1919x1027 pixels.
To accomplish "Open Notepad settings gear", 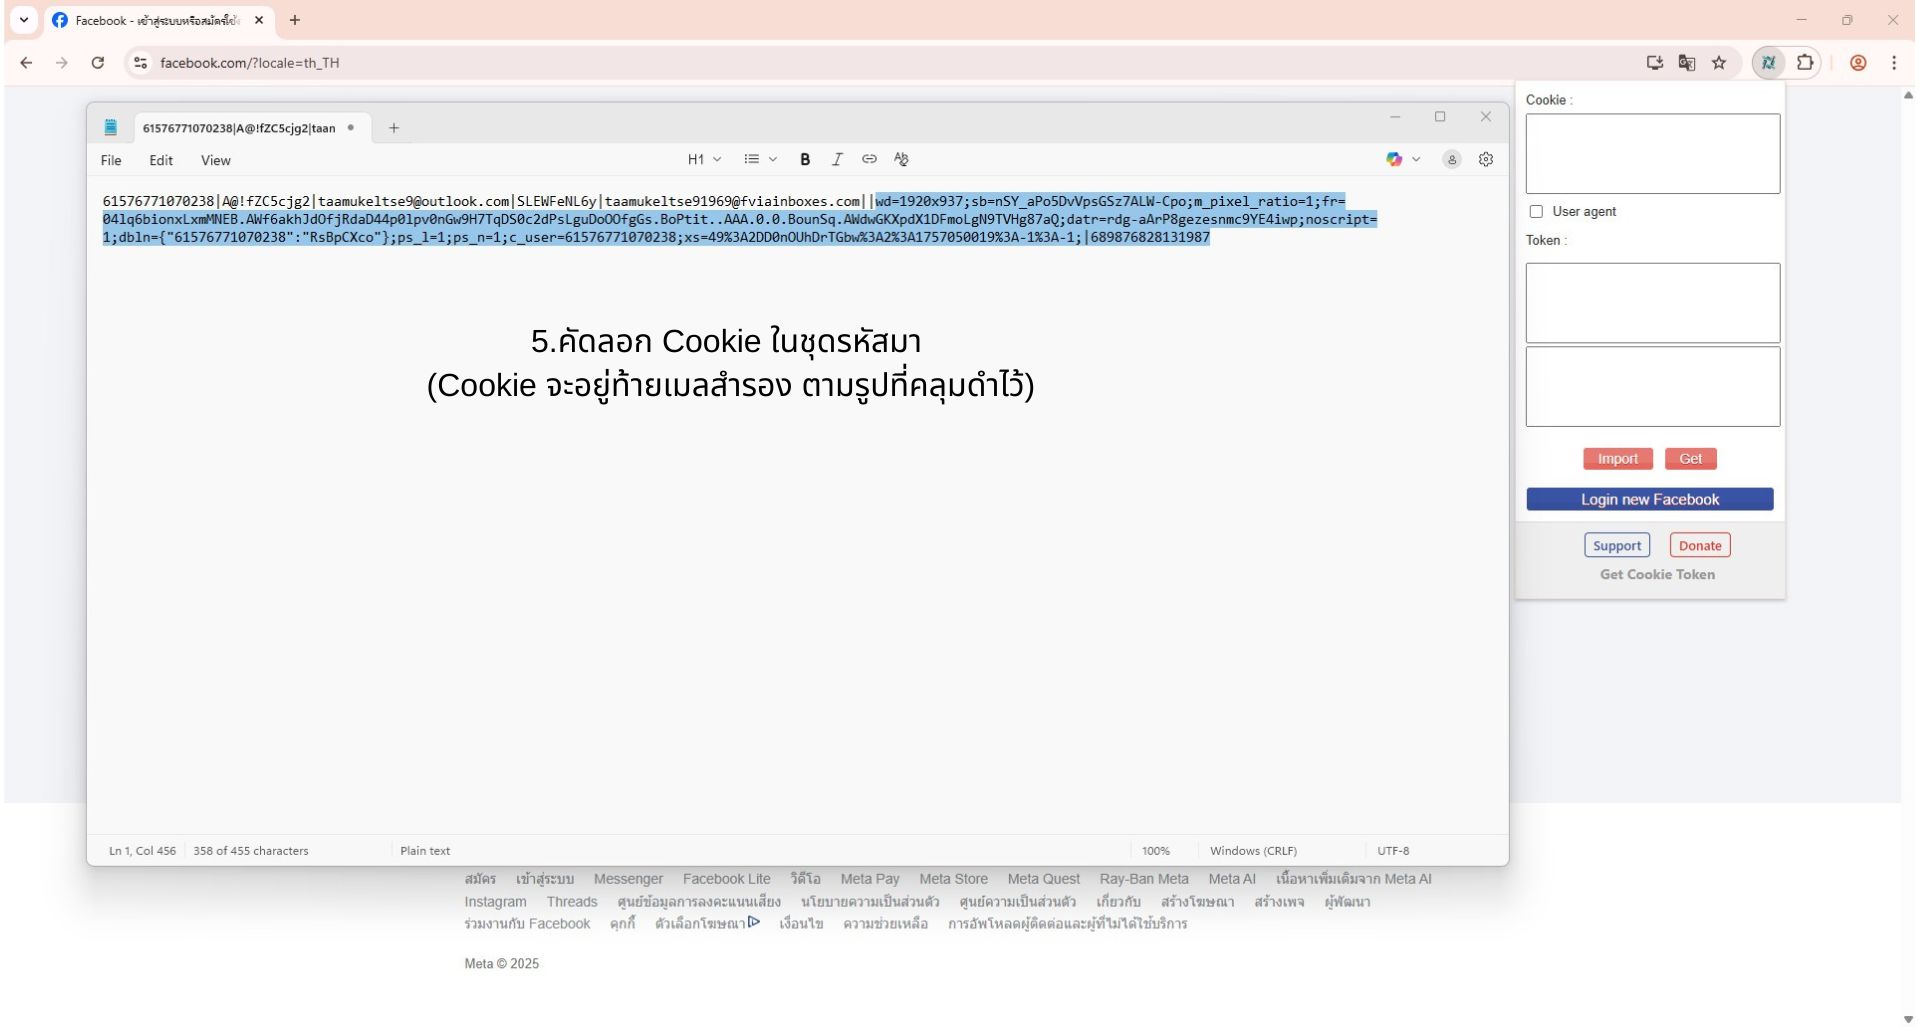I will click(x=1485, y=160).
